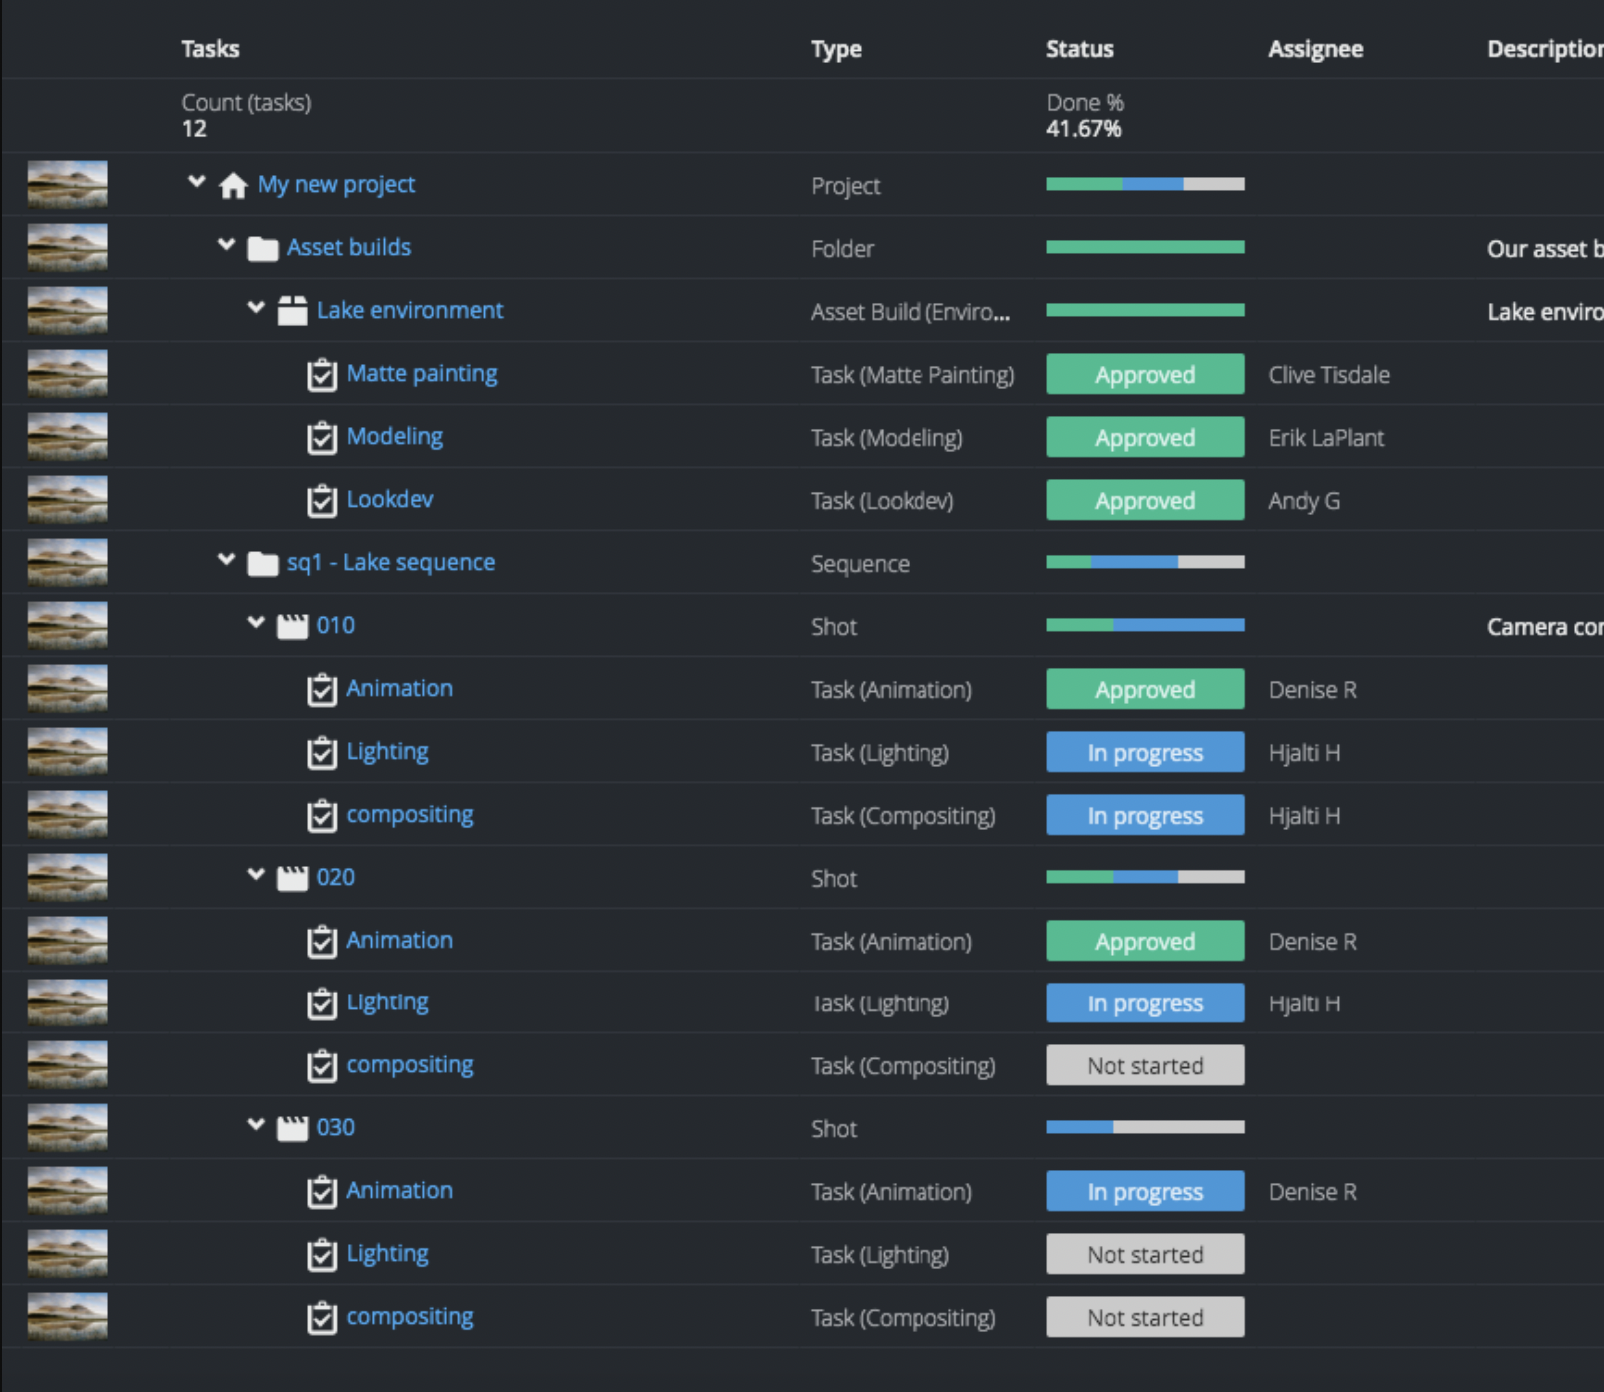The height and width of the screenshot is (1392, 1604).
Task: Click the asset build icon for Lake environment
Action: 292,311
